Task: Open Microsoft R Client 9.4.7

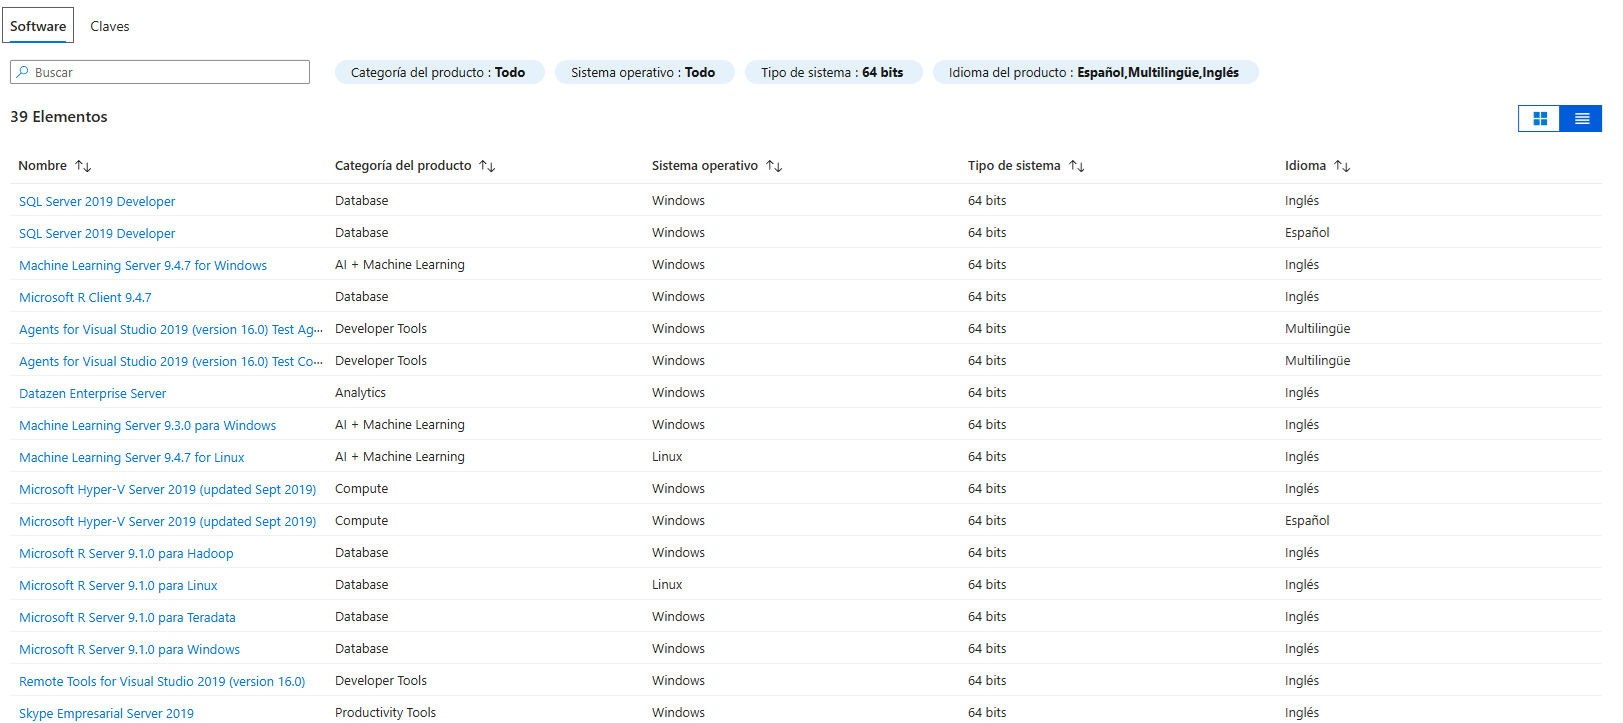Action: point(85,298)
